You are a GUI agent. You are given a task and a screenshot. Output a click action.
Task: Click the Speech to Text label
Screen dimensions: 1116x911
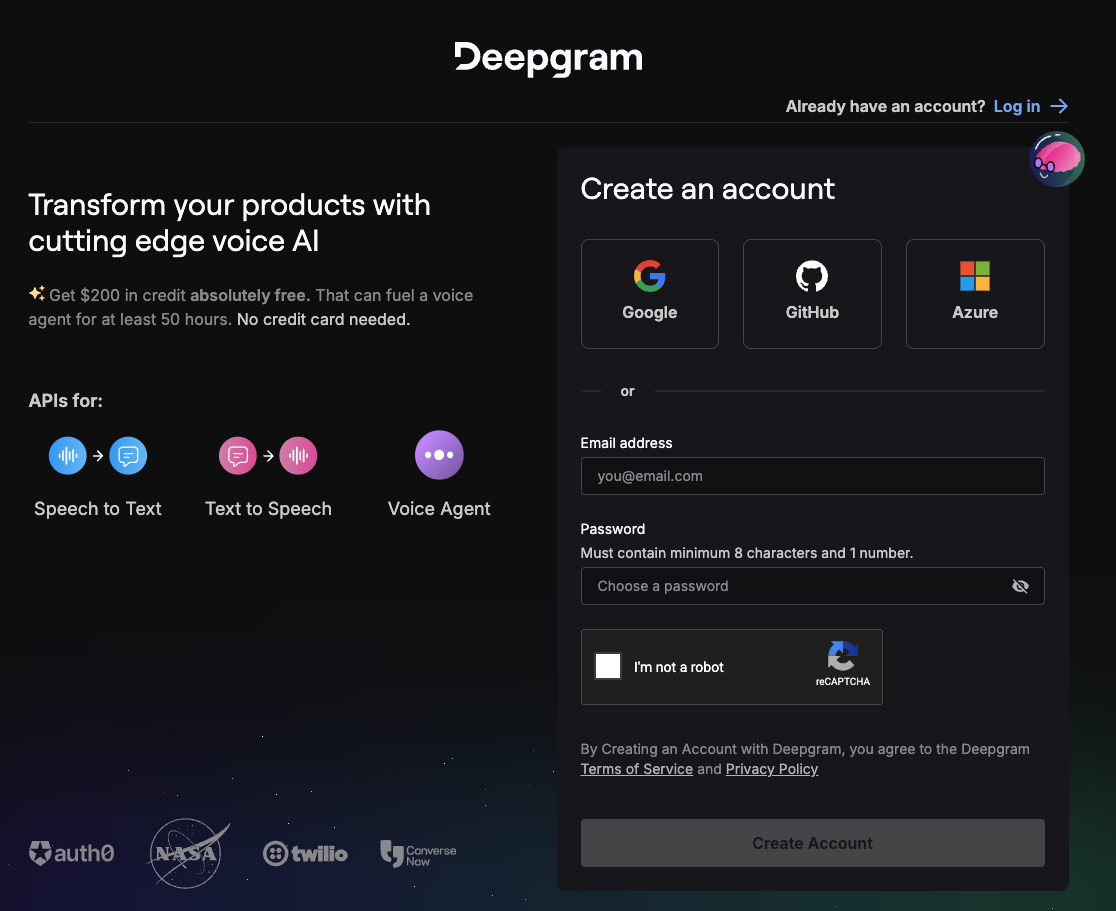click(98, 509)
